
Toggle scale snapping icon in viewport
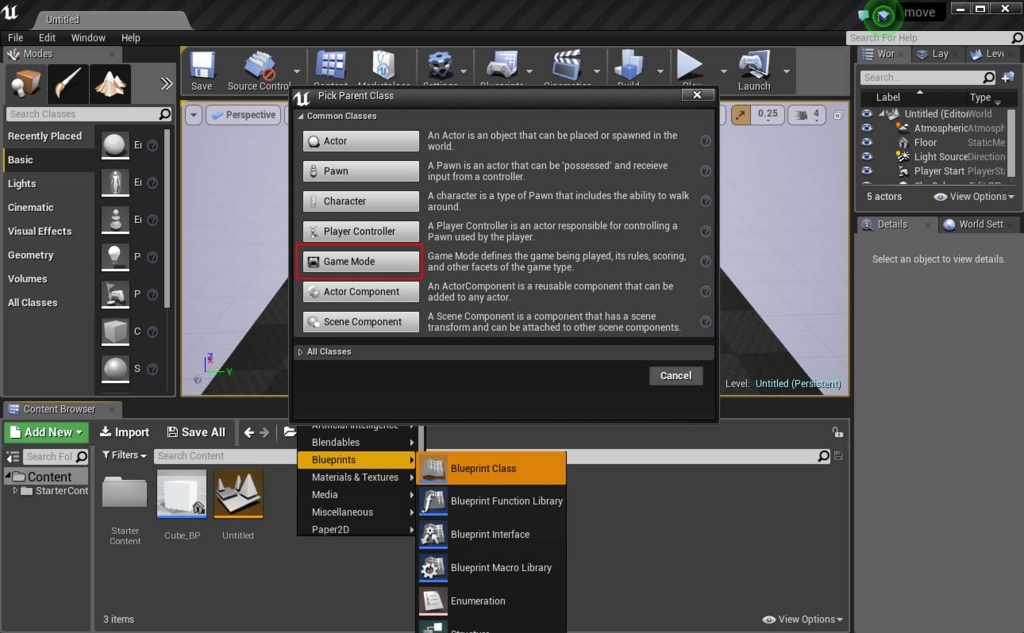click(741, 115)
